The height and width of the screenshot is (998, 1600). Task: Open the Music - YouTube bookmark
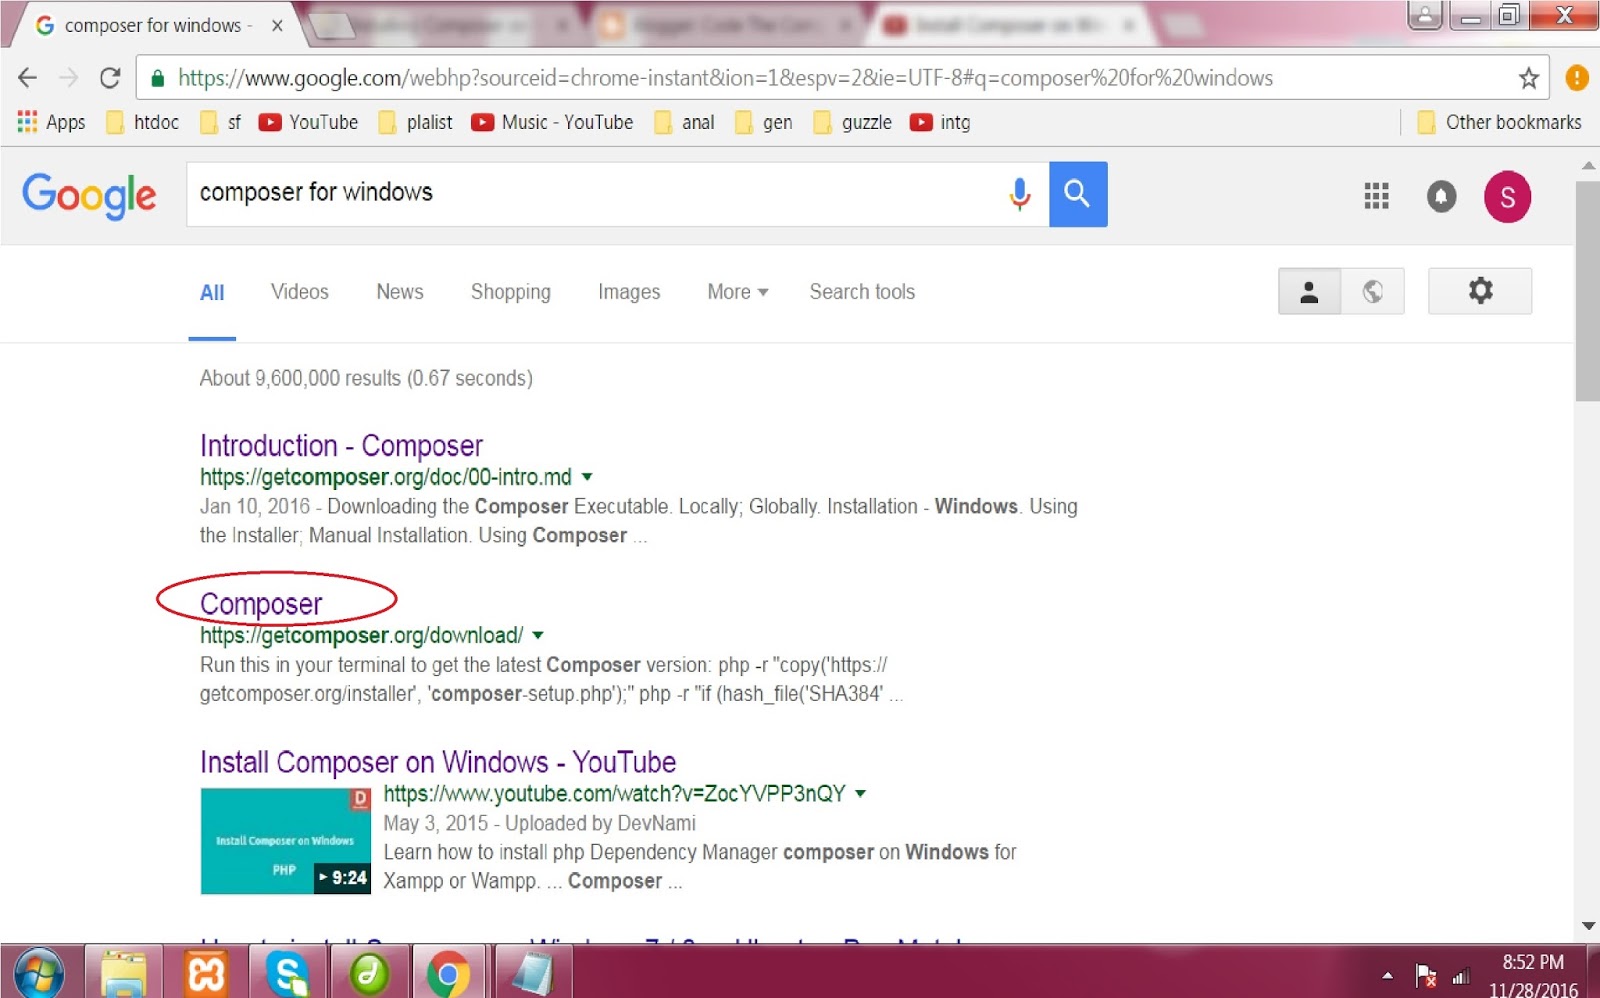click(552, 122)
